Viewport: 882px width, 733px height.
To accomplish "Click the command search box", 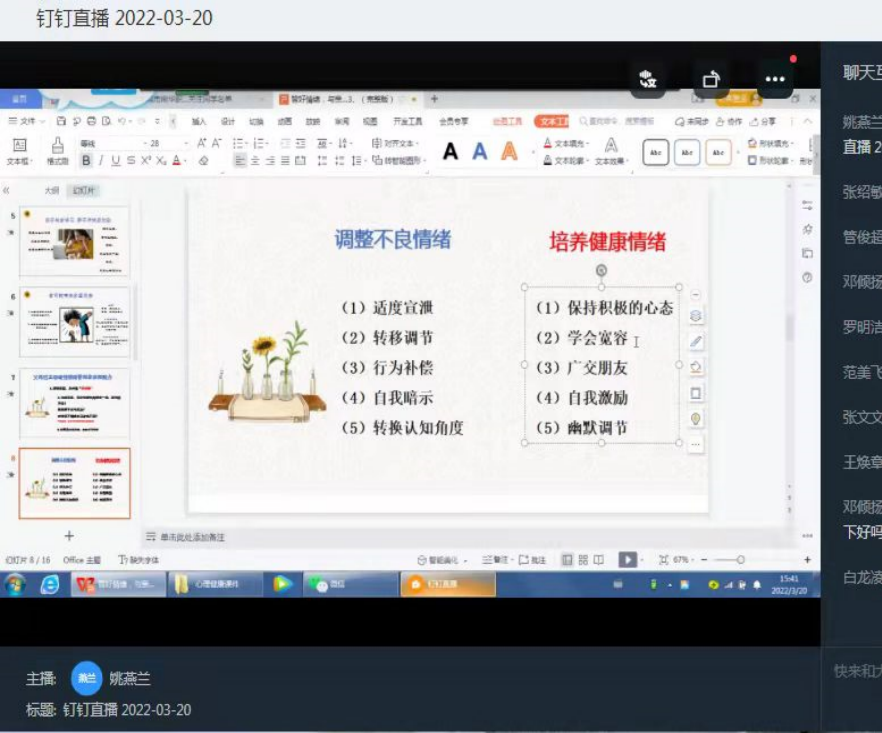I will point(616,122).
